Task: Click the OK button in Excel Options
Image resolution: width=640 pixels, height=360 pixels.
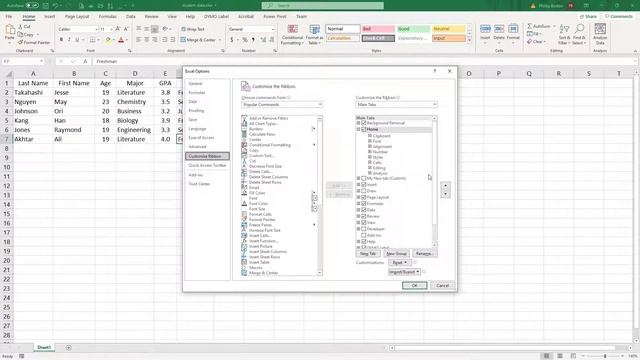Action: coord(414,286)
